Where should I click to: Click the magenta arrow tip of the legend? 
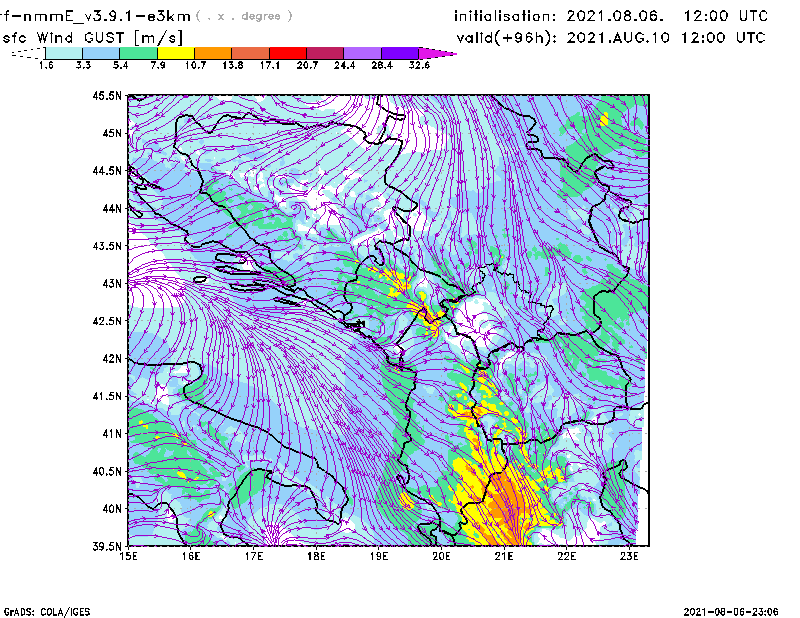click(437, 53)
